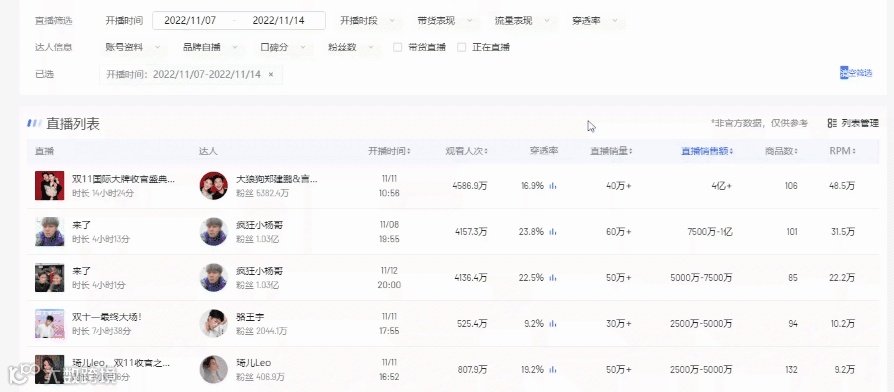Expand the 穿透率 filter dropdown

coord(595,21)
